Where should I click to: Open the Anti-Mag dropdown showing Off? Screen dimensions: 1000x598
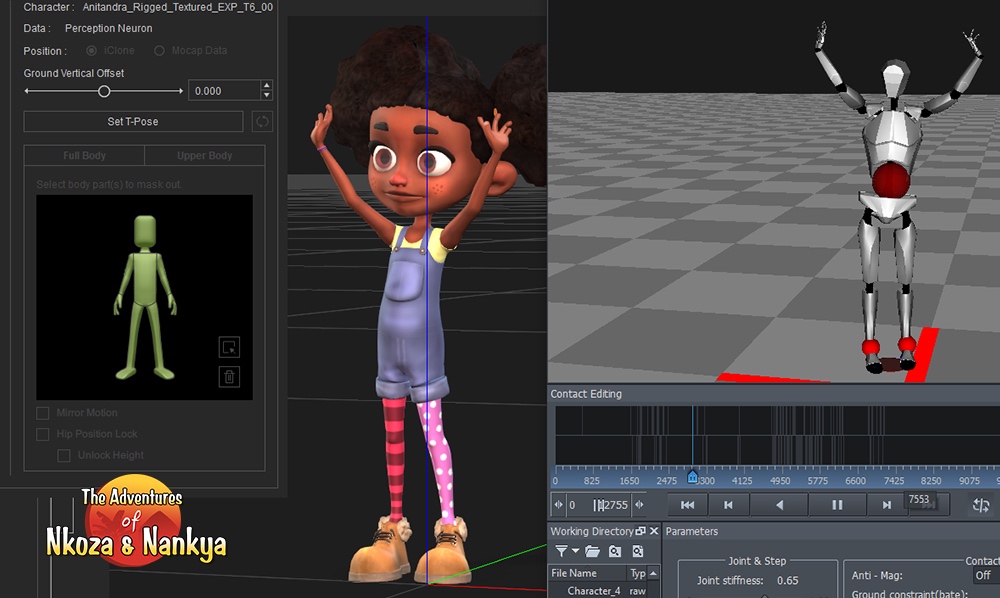tap(984, 575)
